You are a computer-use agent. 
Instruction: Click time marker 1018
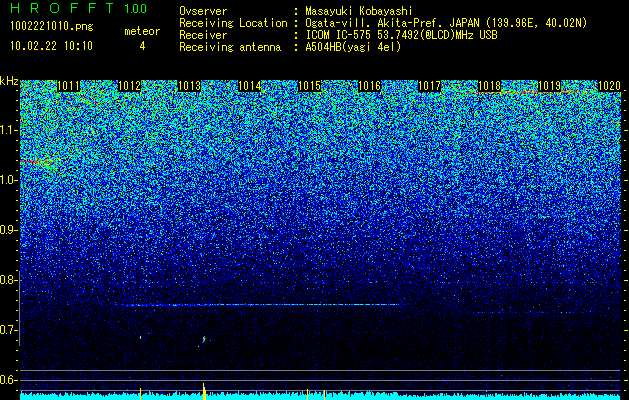pos(489,86)
